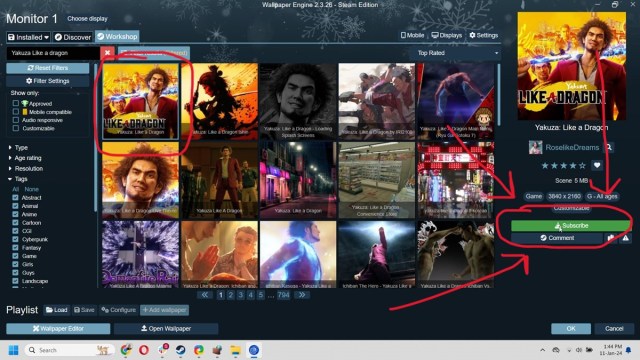Collapse the Tags filter section

18,179
